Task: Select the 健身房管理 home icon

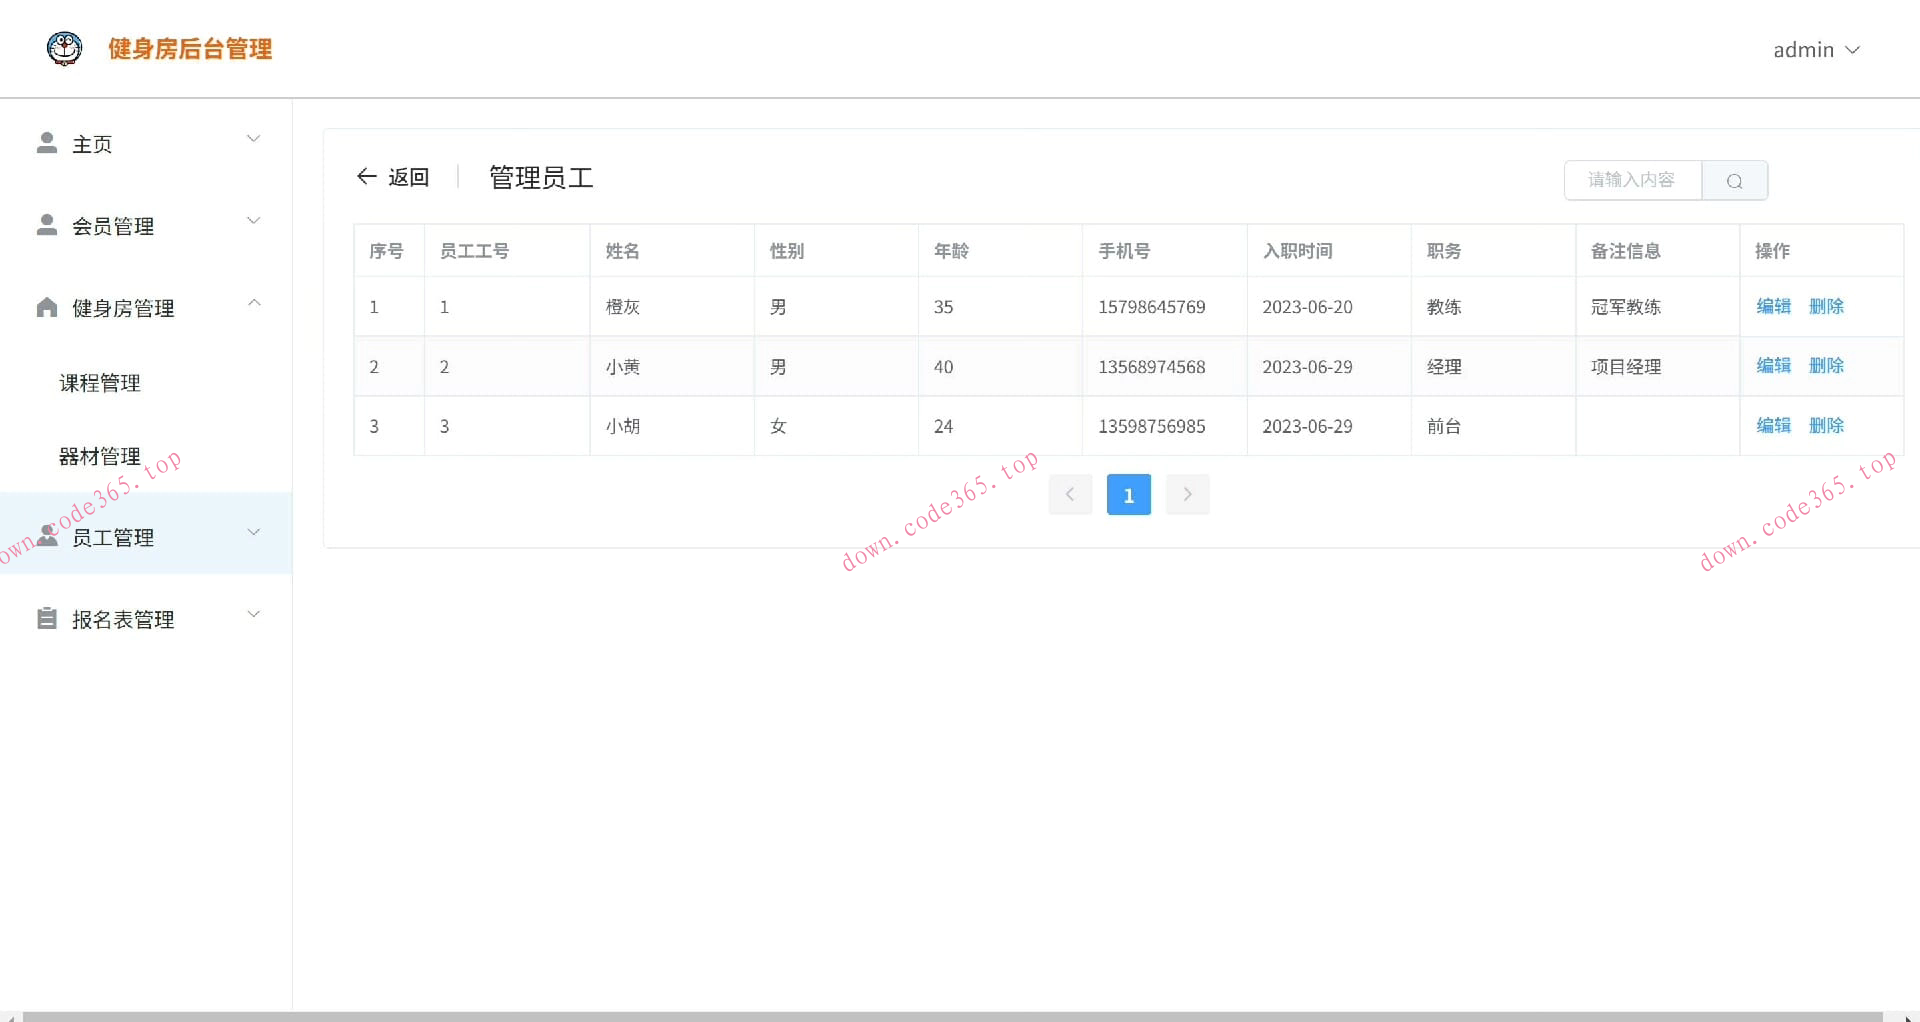Action: (46, 307)
